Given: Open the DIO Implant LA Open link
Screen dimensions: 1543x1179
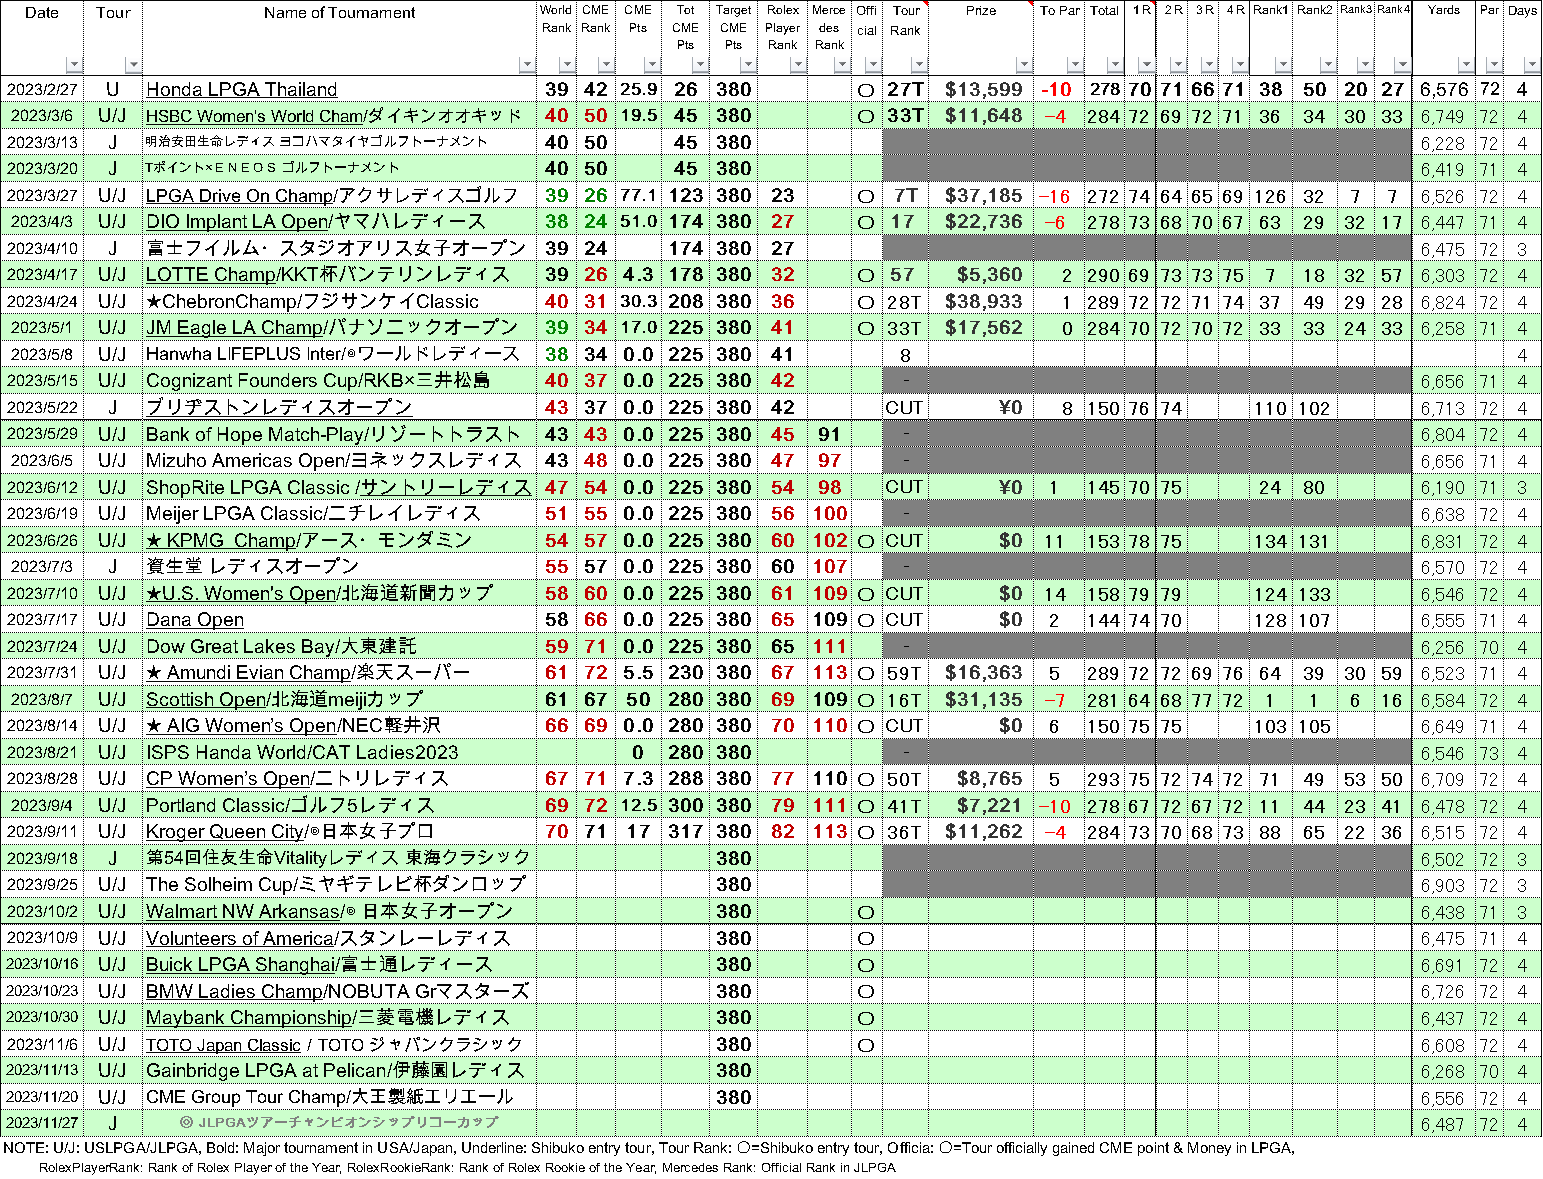Looking at the screenshot, I should 237,222.
